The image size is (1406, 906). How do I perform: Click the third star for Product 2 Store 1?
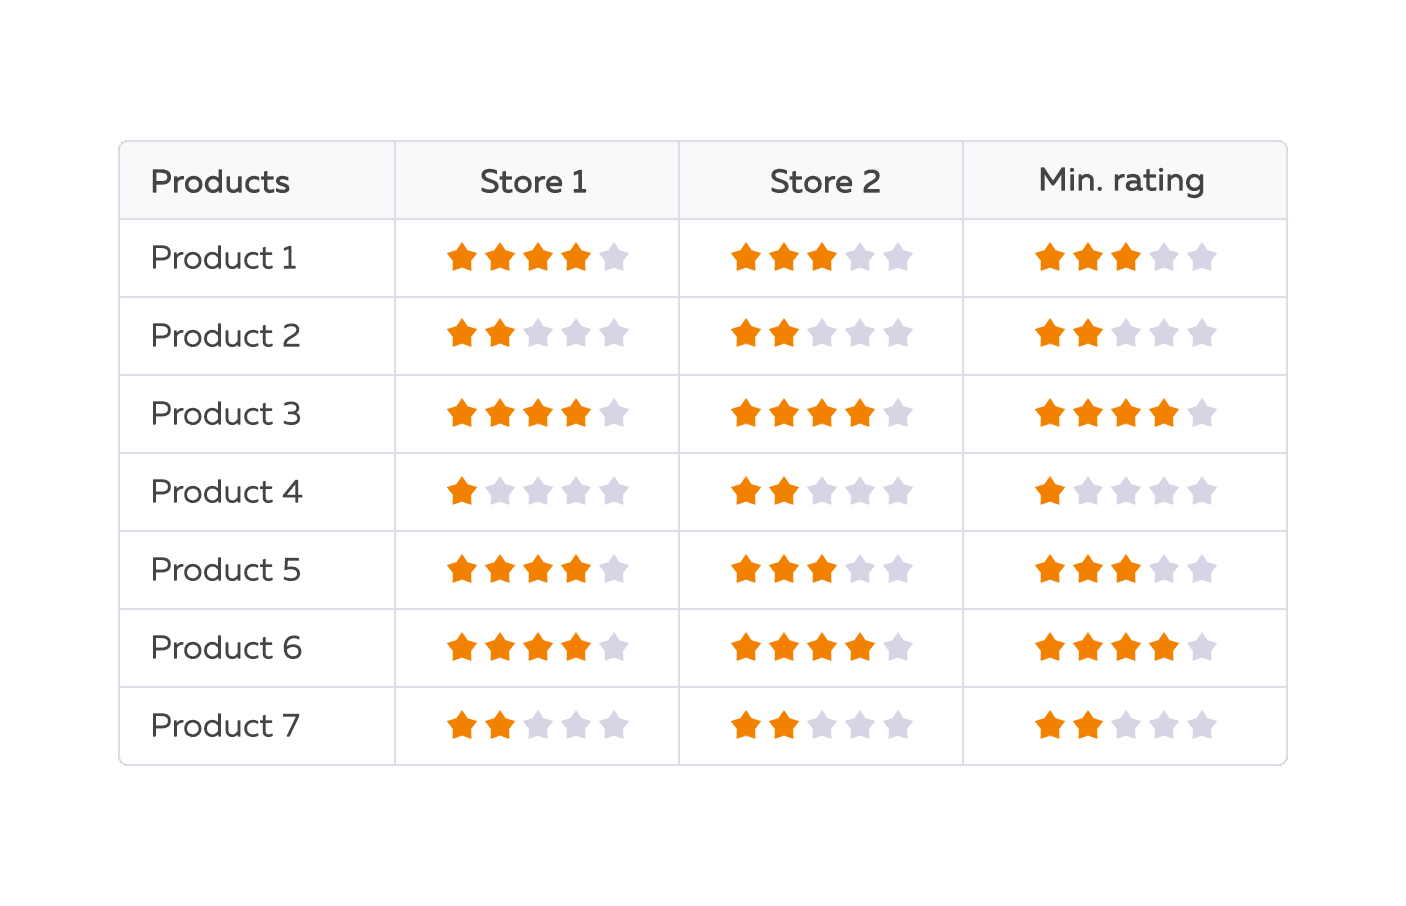coord(538,334)
